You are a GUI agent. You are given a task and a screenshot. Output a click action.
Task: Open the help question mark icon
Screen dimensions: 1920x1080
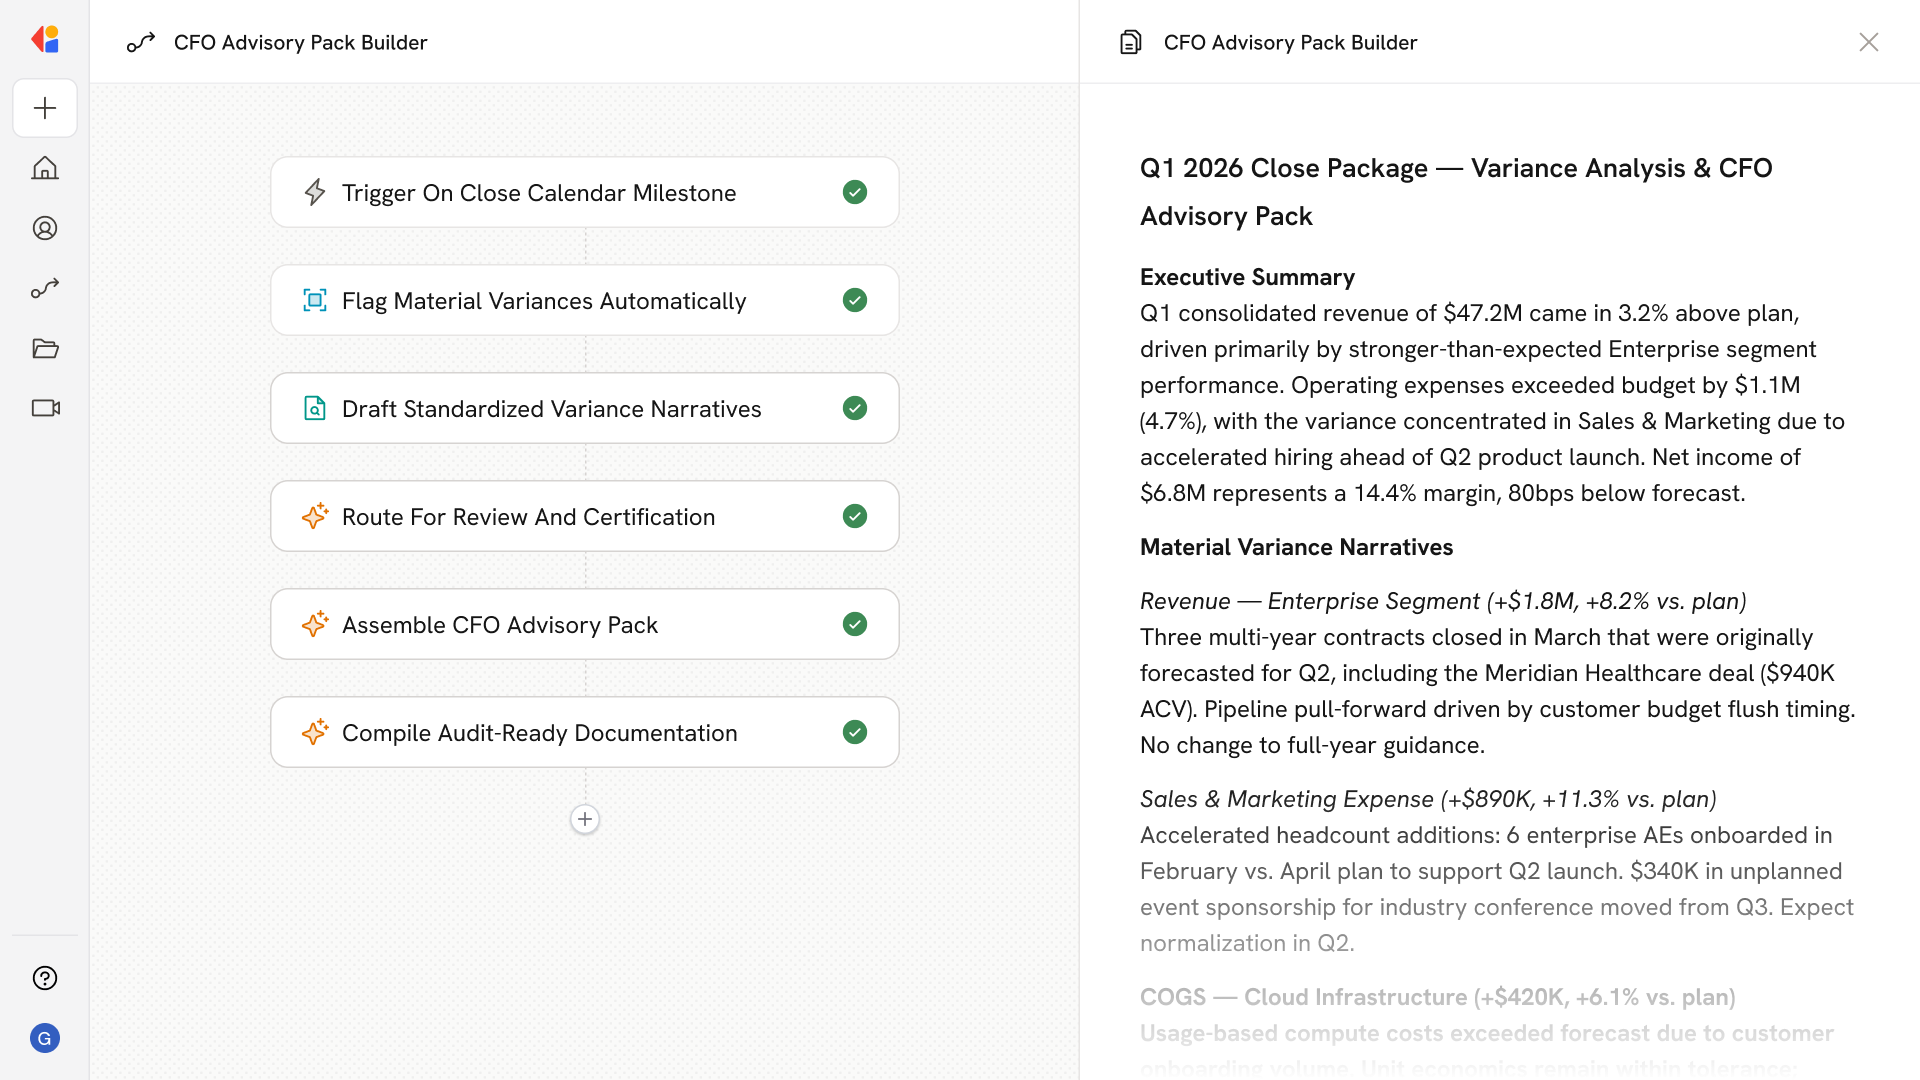pos(45,978)
